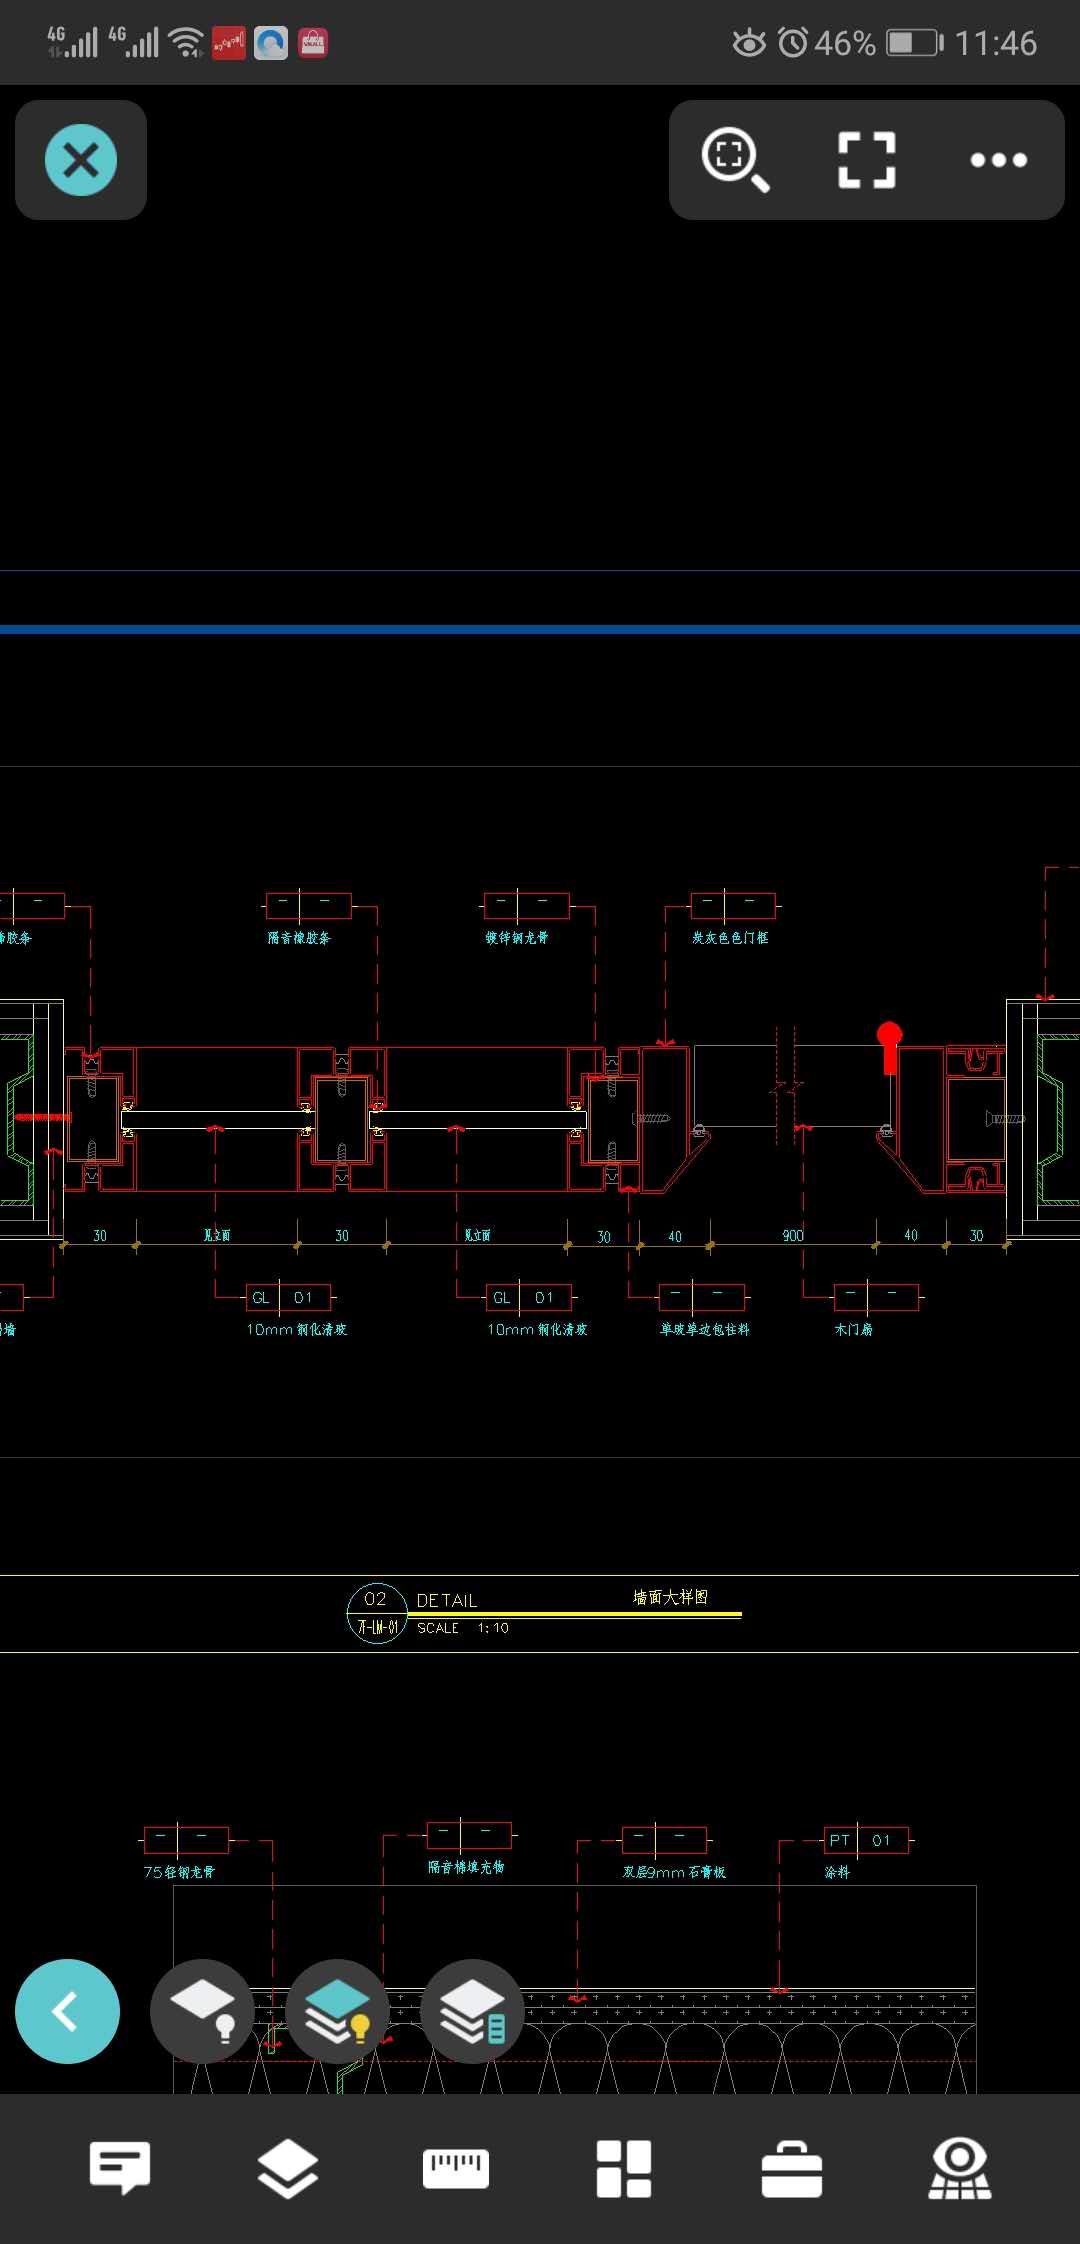The height and width of the screenshot is (2244, 1080).
Task: Close the drawing with the X button
Action: pos(81,160)
